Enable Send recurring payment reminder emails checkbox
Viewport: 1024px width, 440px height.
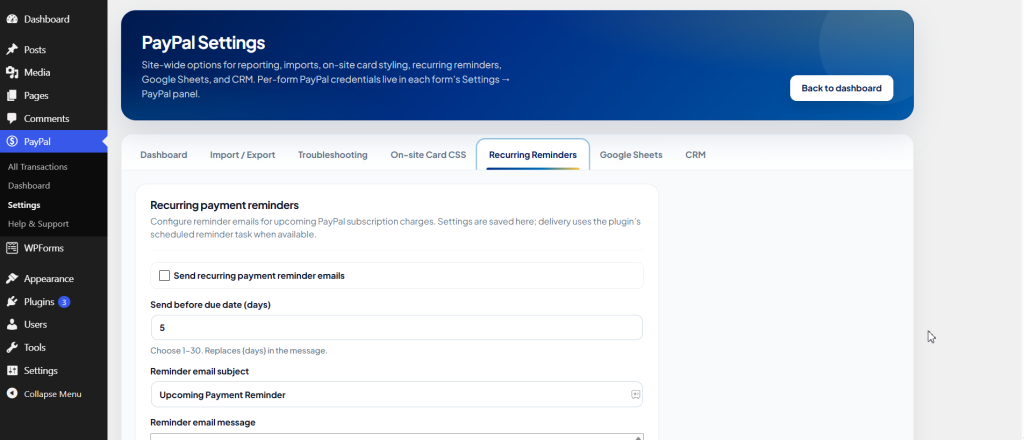165,275
